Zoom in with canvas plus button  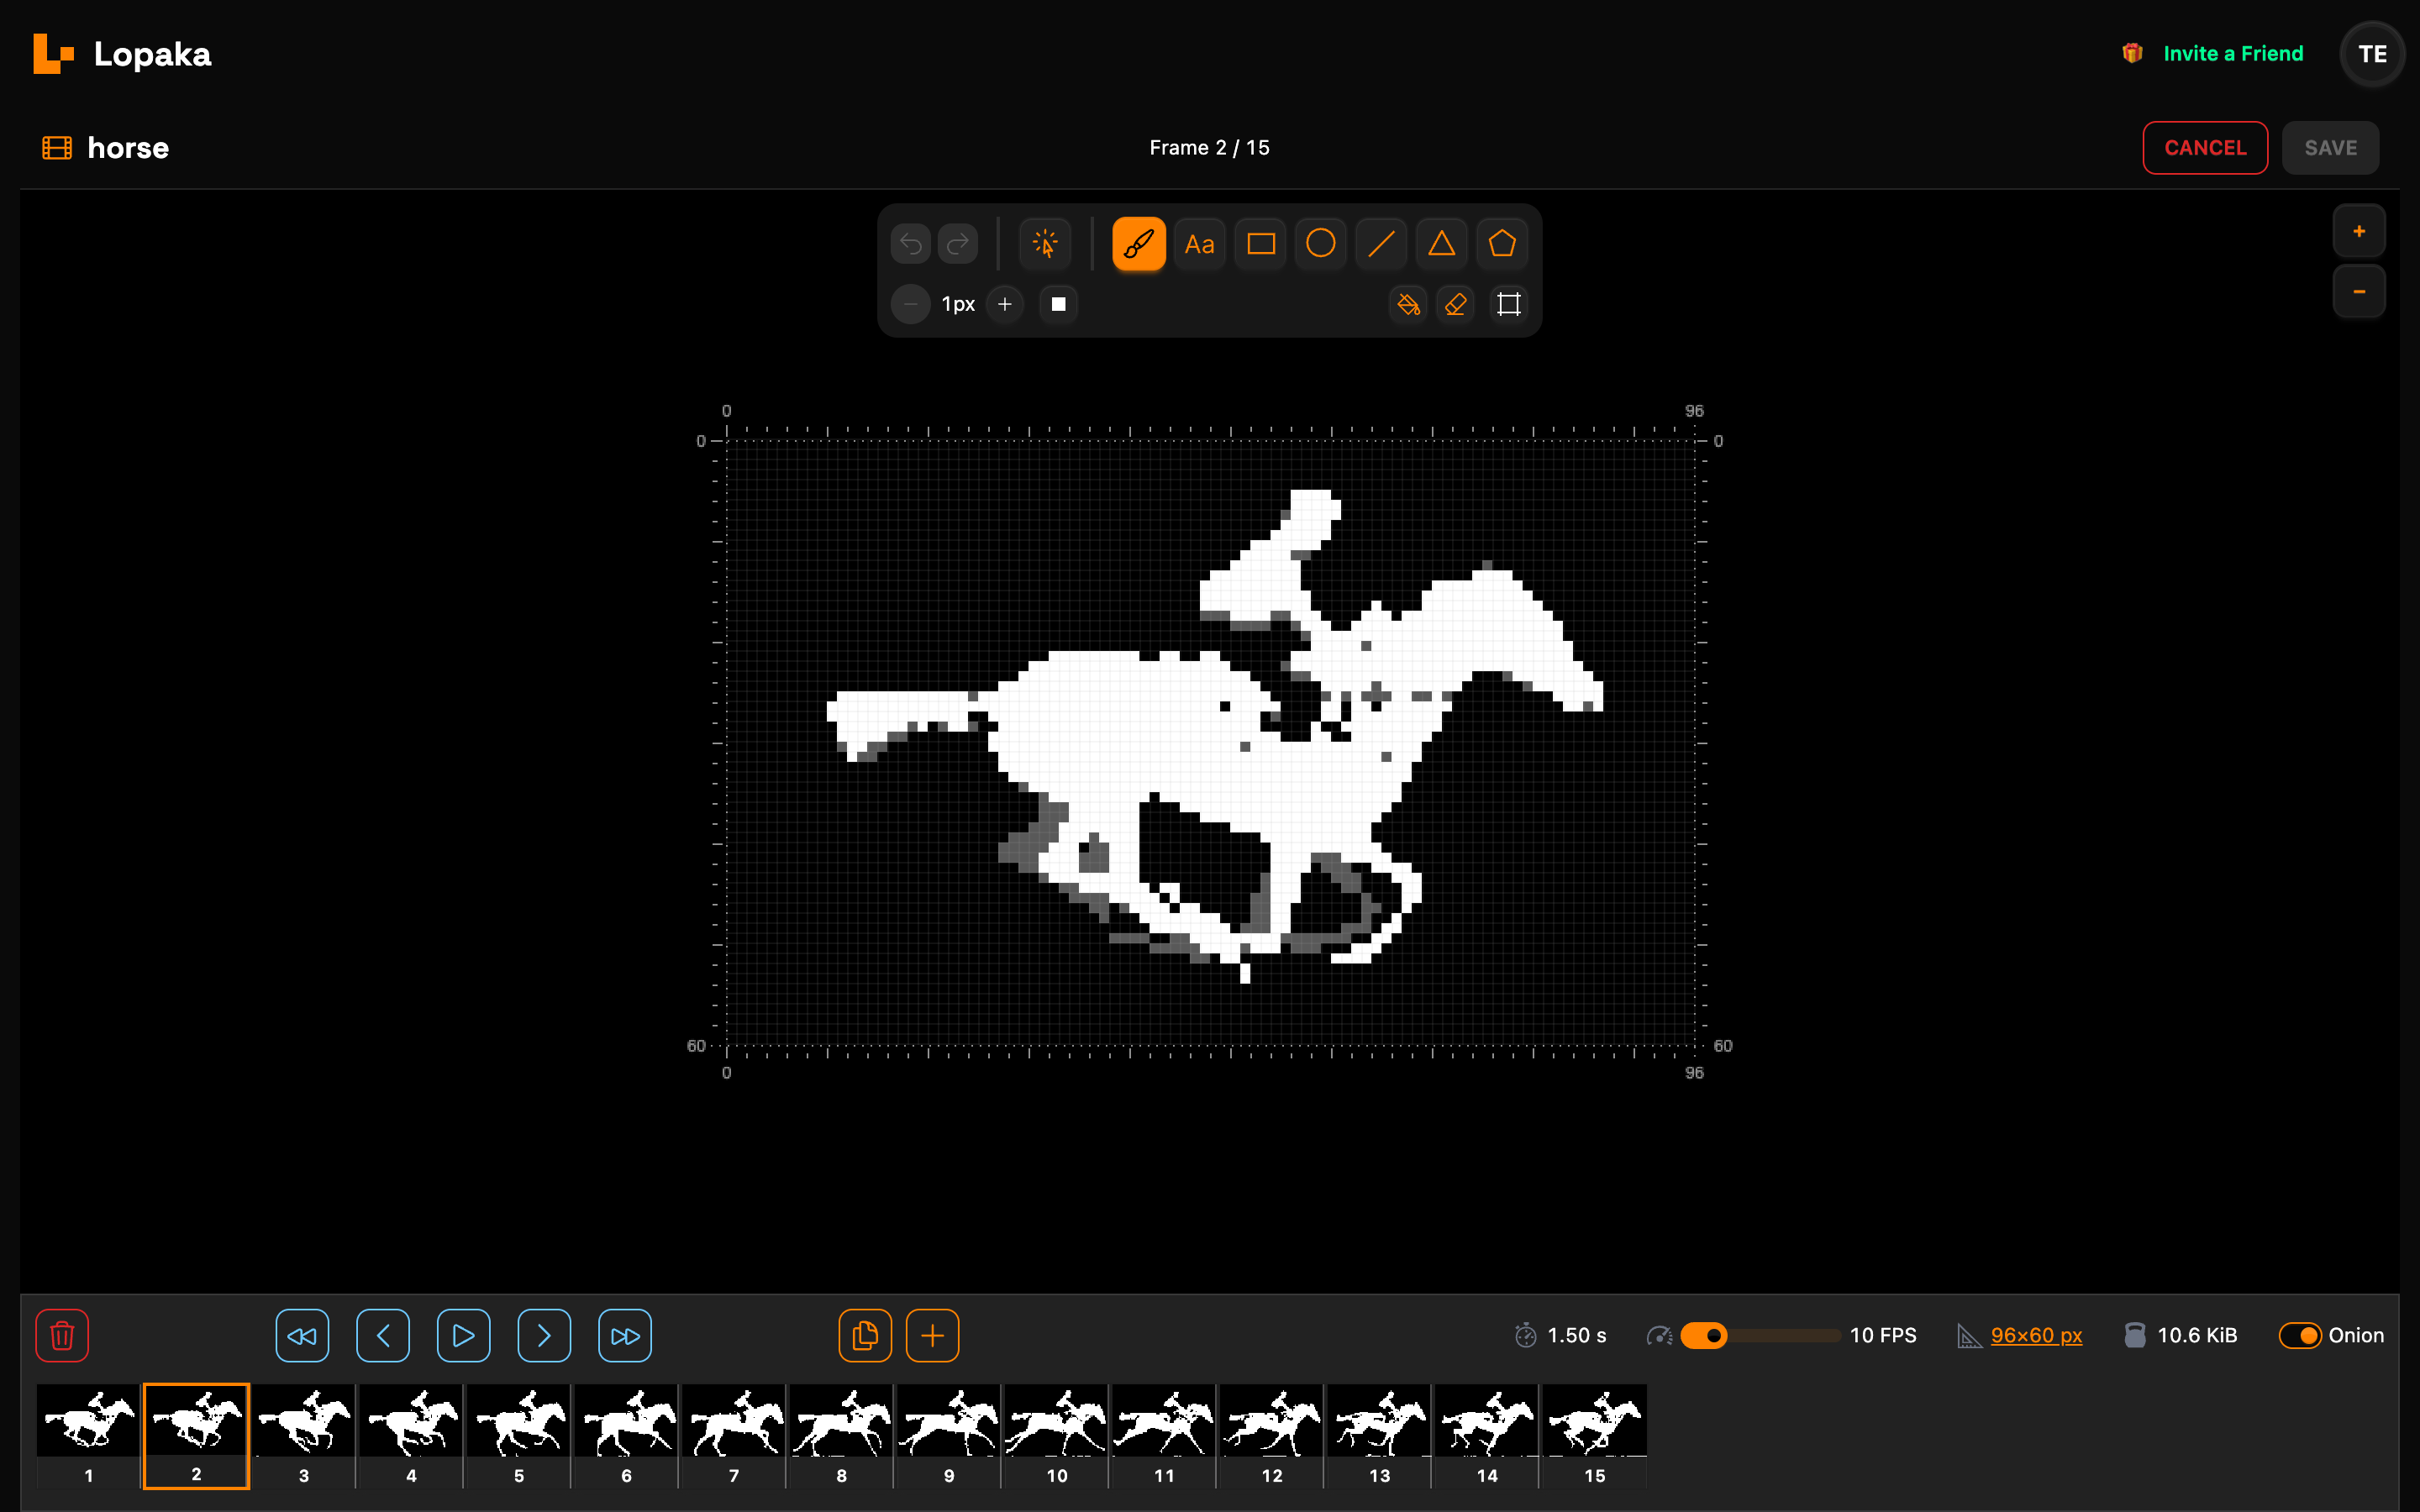tap(2359, 232)
